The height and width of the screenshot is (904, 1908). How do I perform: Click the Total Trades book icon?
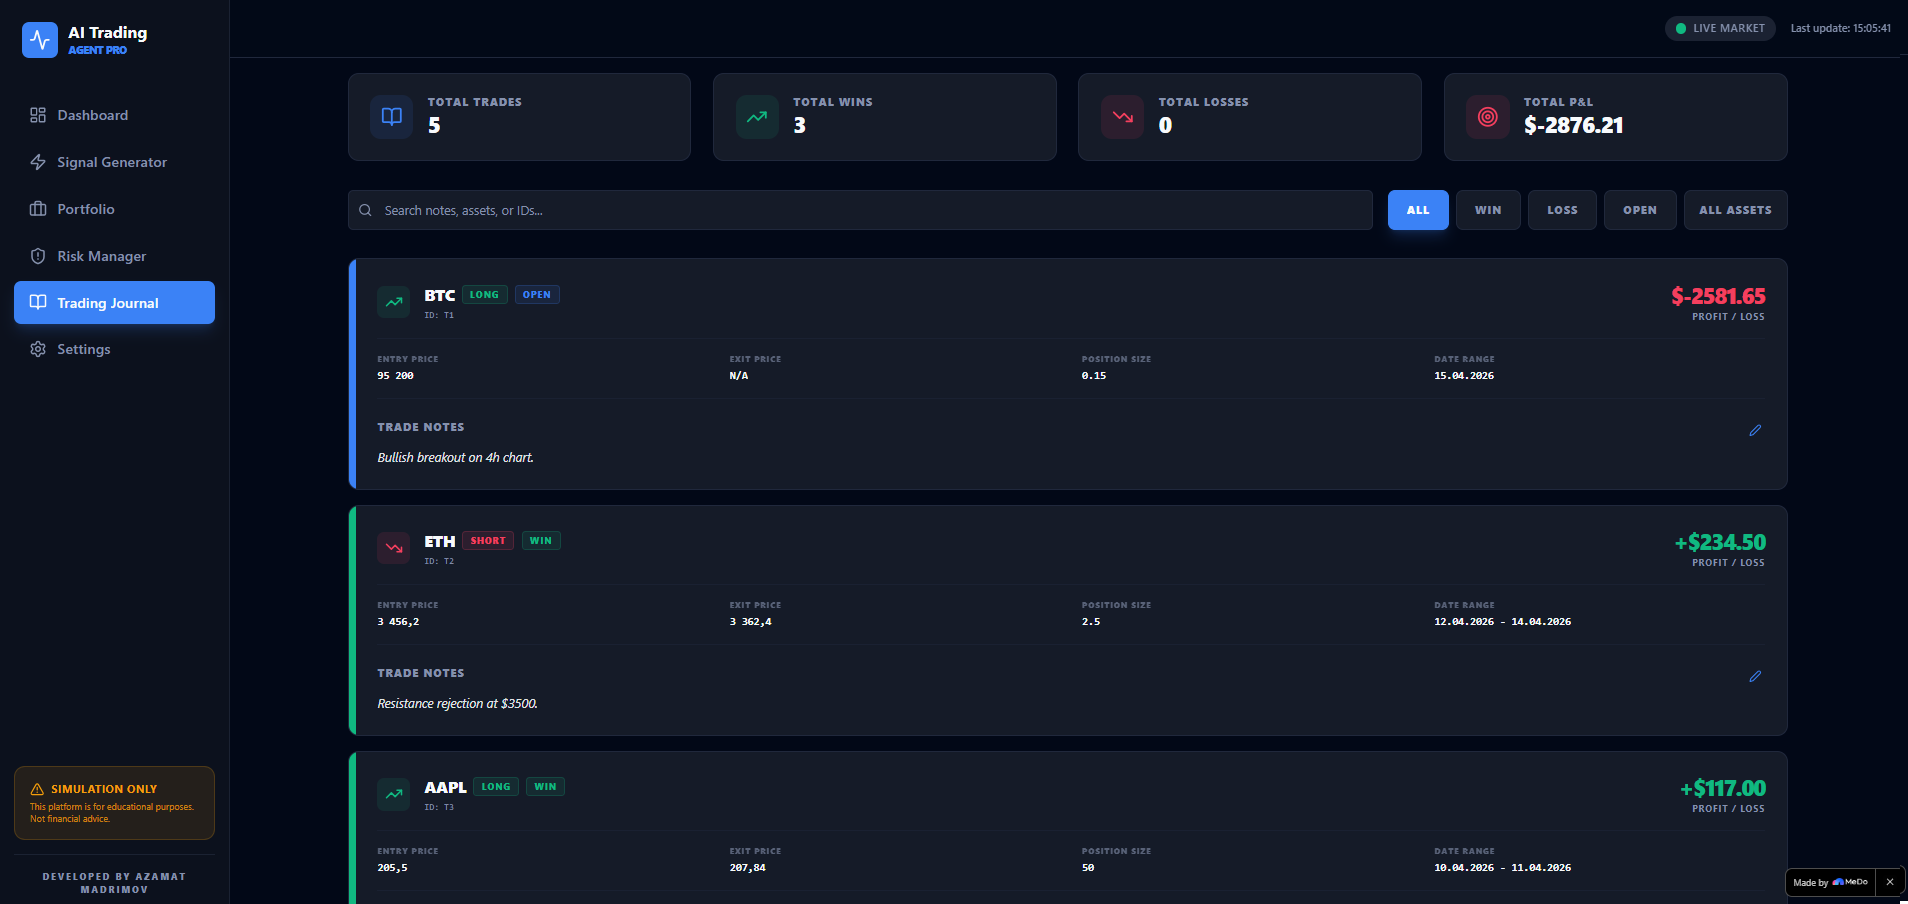click(392, 117)
